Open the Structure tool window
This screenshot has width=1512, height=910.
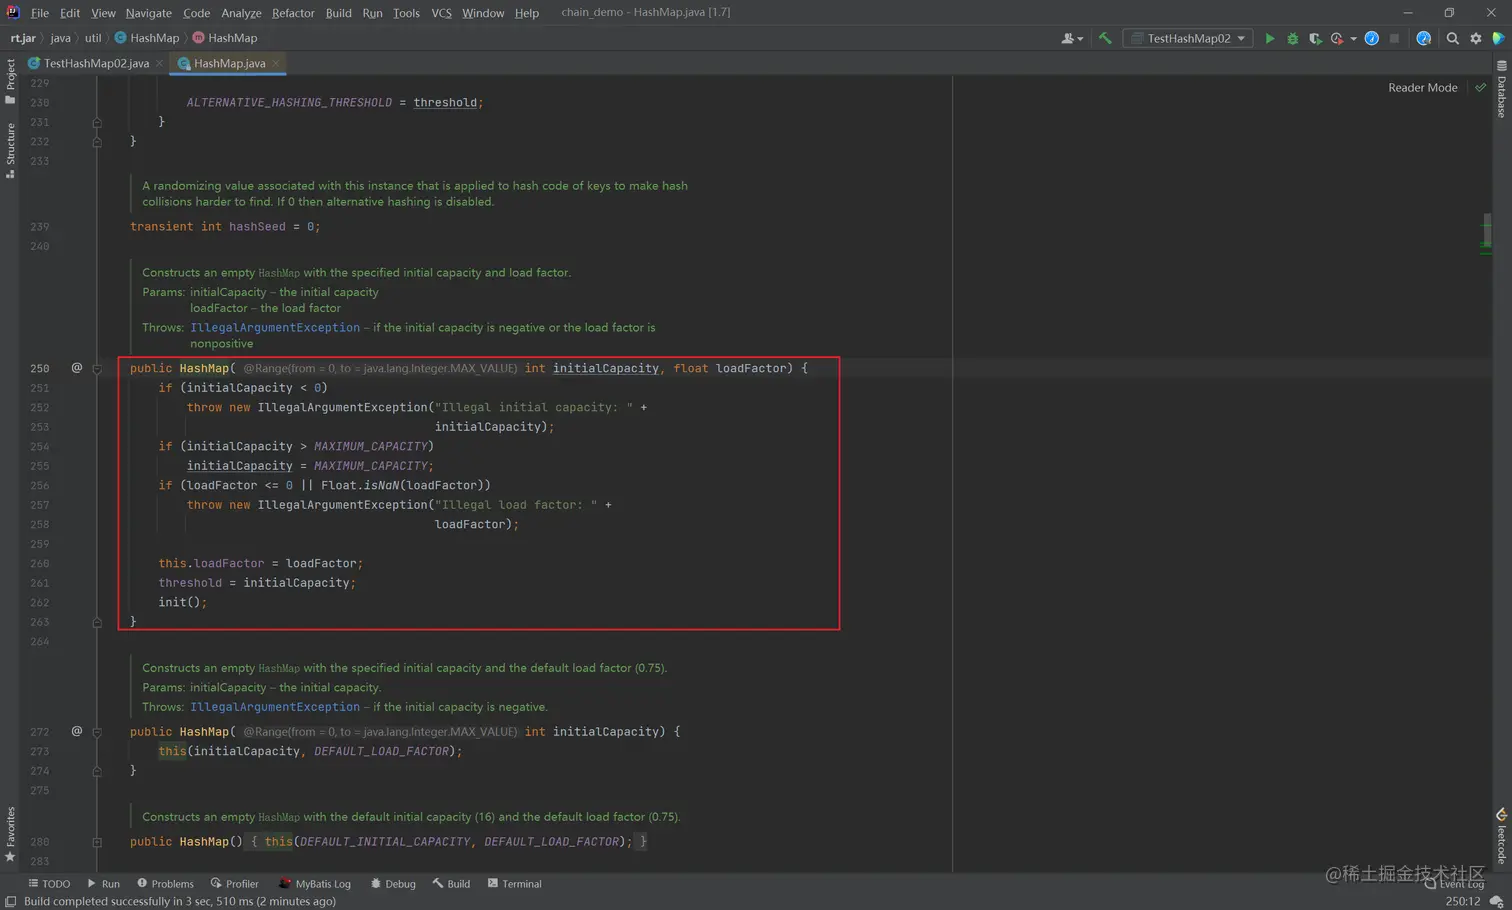(x=10, y=150)
